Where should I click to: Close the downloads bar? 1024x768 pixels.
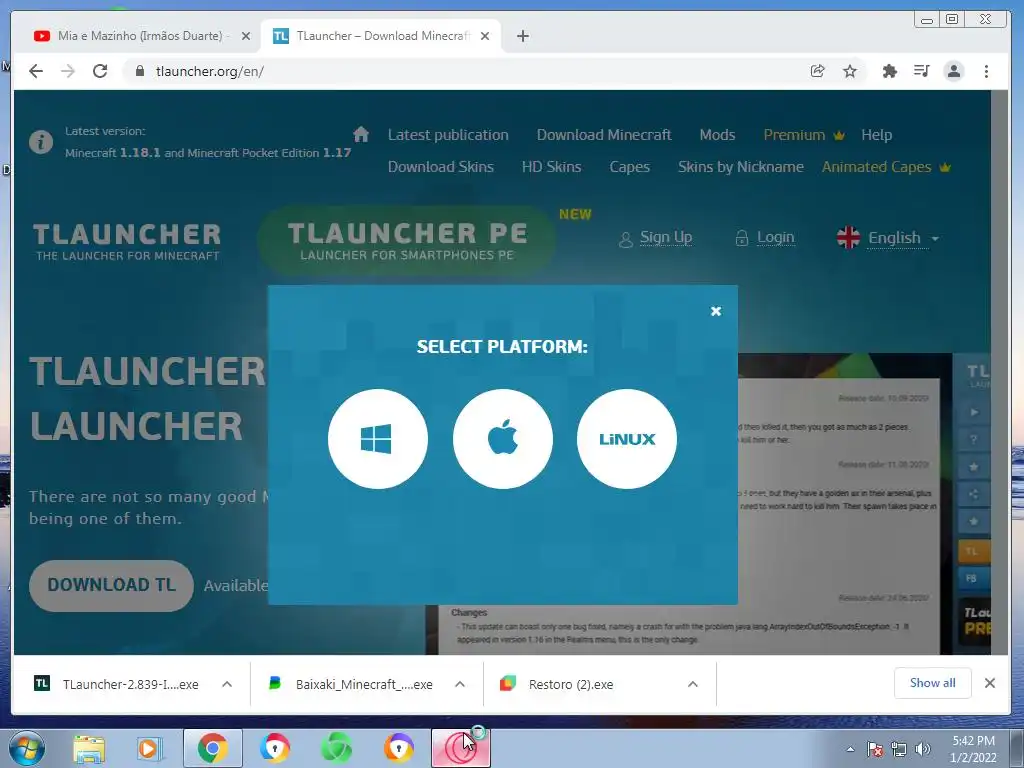point(989,683)
